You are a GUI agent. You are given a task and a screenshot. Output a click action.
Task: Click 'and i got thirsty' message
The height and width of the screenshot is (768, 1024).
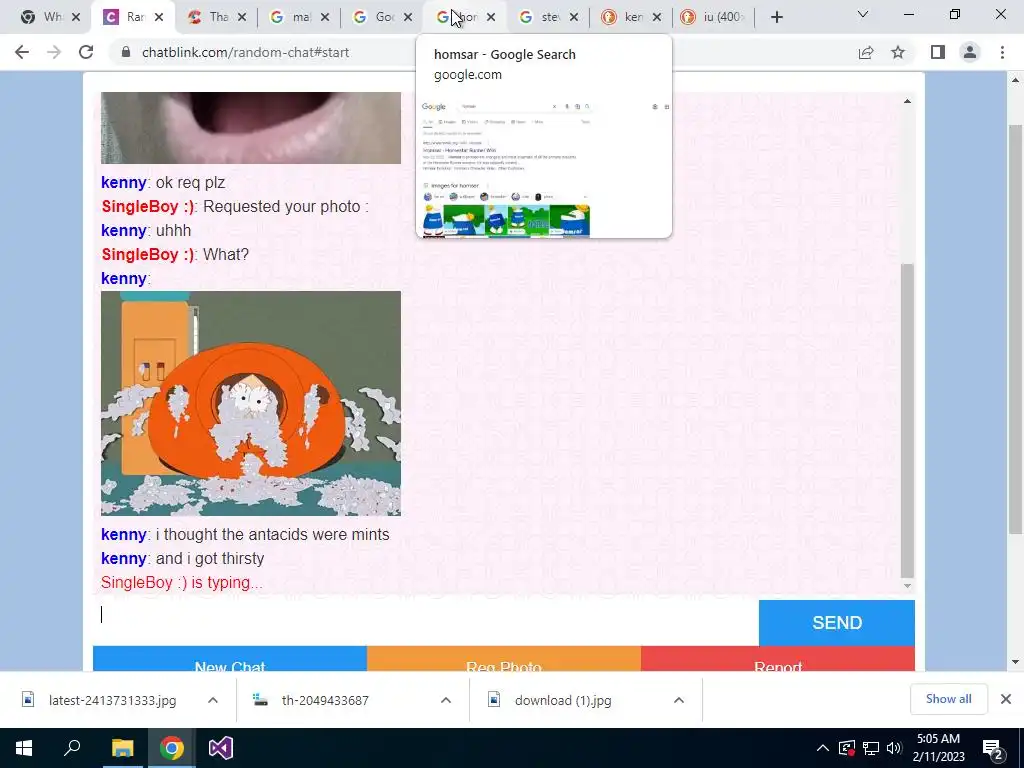pos(210,558)
